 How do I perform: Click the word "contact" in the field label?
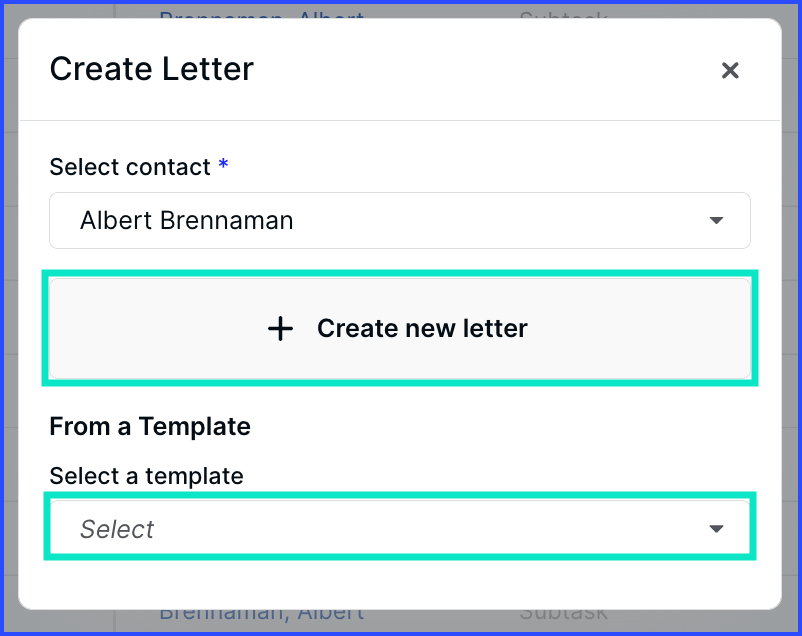pos(171,167)
